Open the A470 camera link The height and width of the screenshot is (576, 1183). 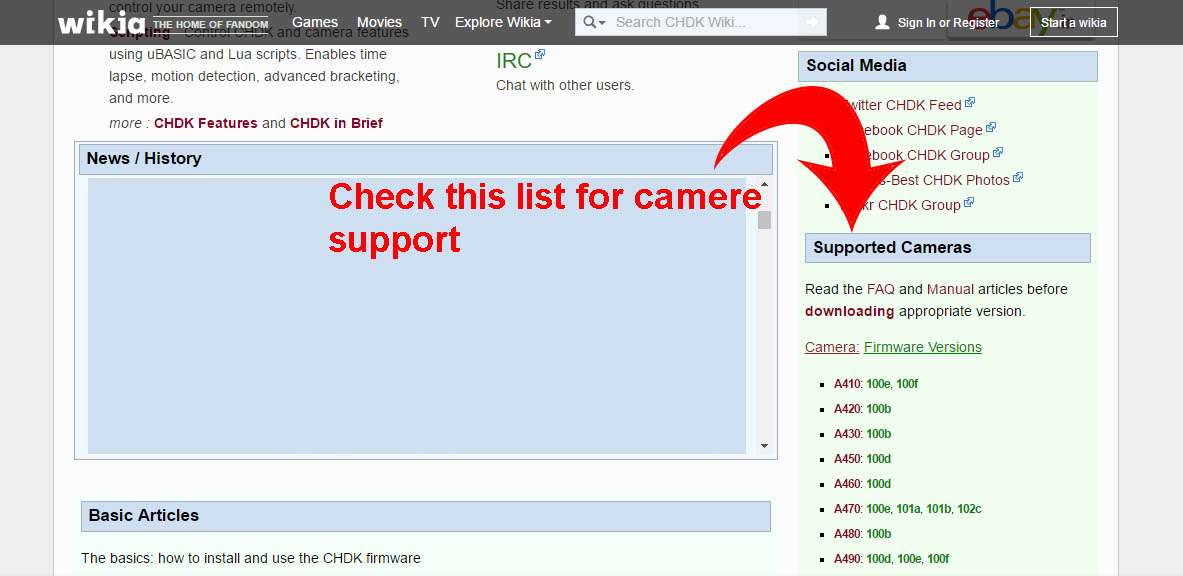847,509
